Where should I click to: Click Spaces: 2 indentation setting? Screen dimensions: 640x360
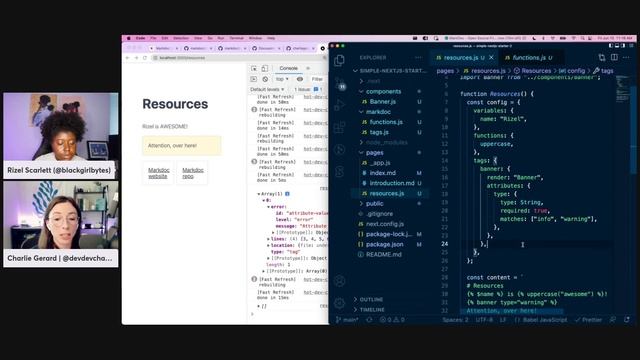pos(455,320)
